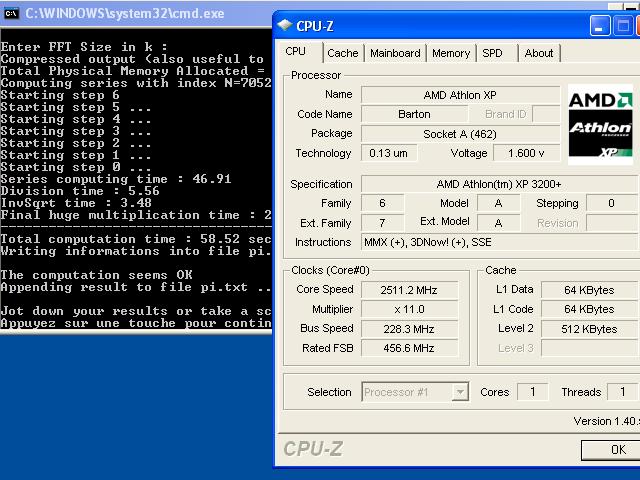Click the Threads value 1

click(622, 392)
